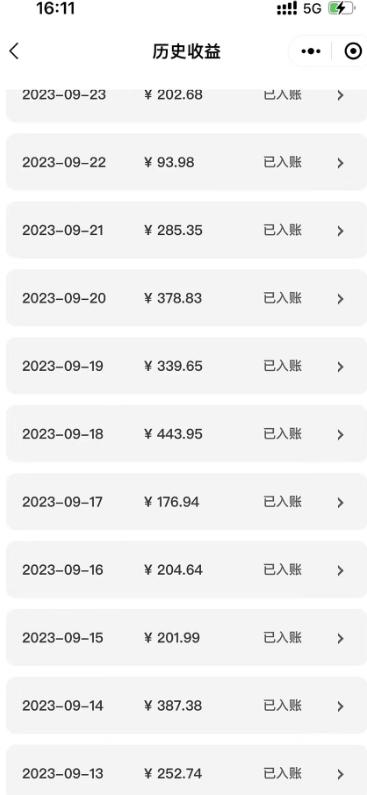The image size is (367, 795).
Task: Tap the 16:11 status bar clock
Action: click(56, 9)
